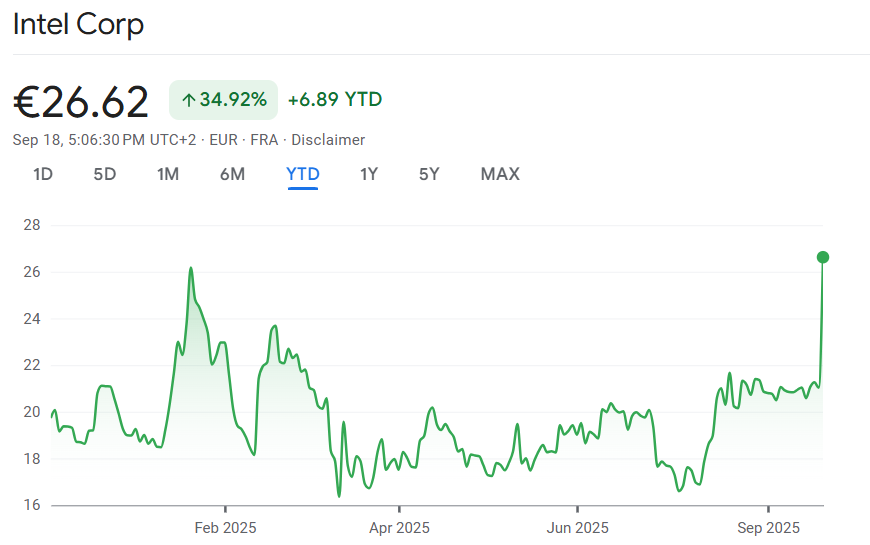Click the green up arrow icon

click(188, 100)
